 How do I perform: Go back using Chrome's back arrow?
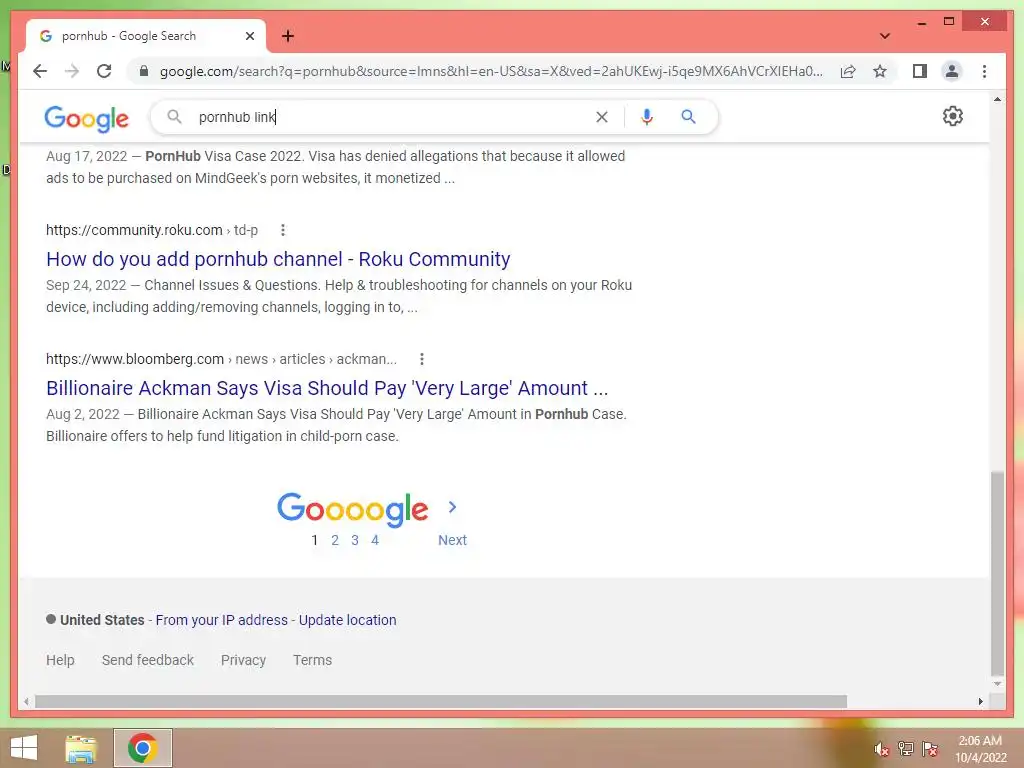(40, 71)
